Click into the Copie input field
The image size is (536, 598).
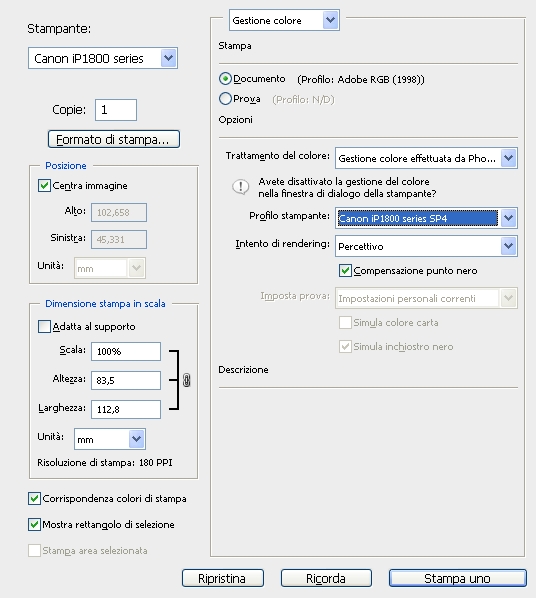pyautogui.click(x=116, y=110)
